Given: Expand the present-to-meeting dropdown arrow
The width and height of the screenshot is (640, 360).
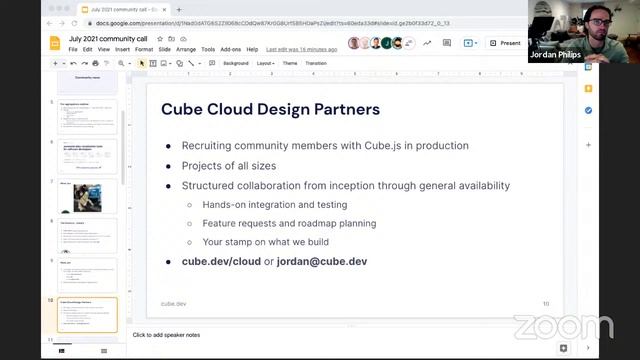Looking at the screenshot, I should (x=476, y=43).
